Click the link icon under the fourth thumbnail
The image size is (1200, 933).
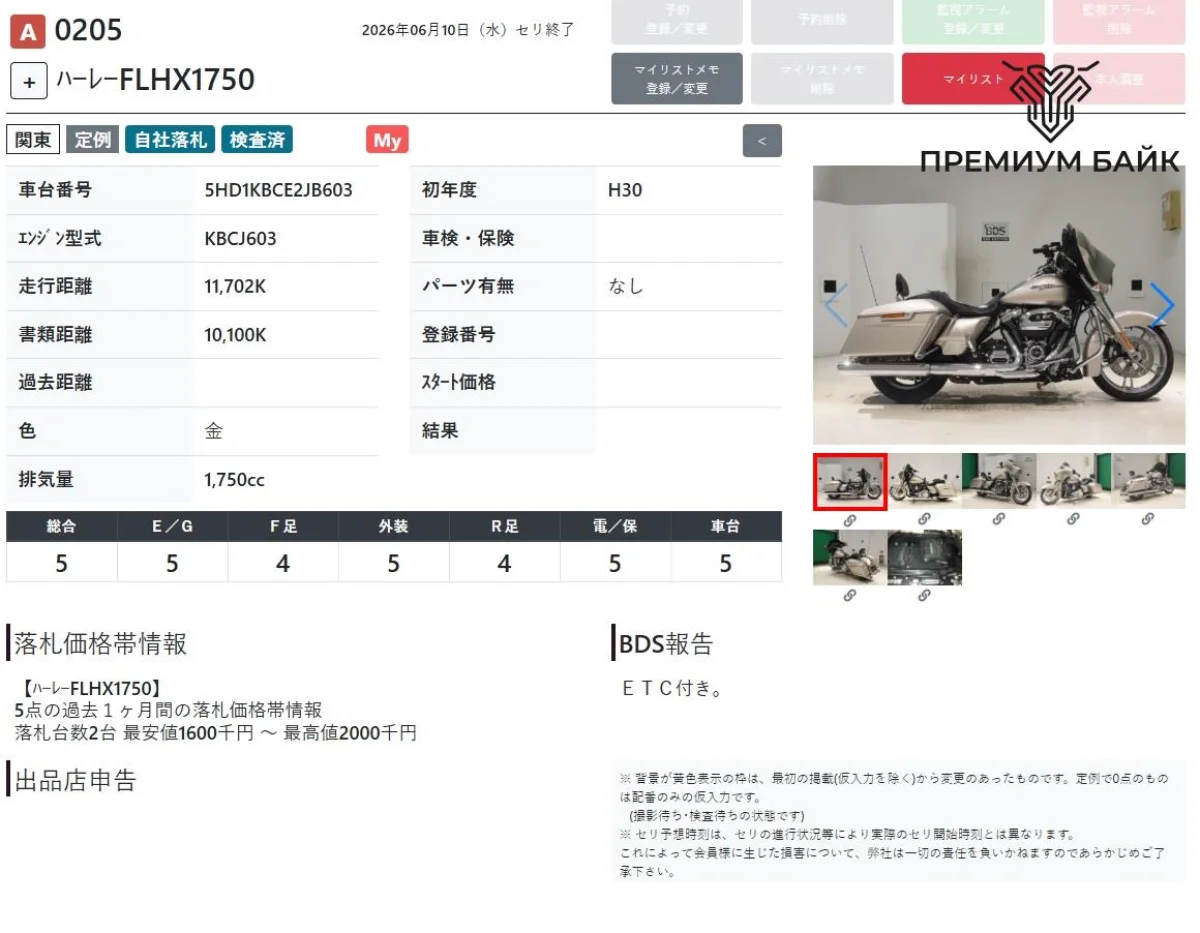click(1074, 520)
